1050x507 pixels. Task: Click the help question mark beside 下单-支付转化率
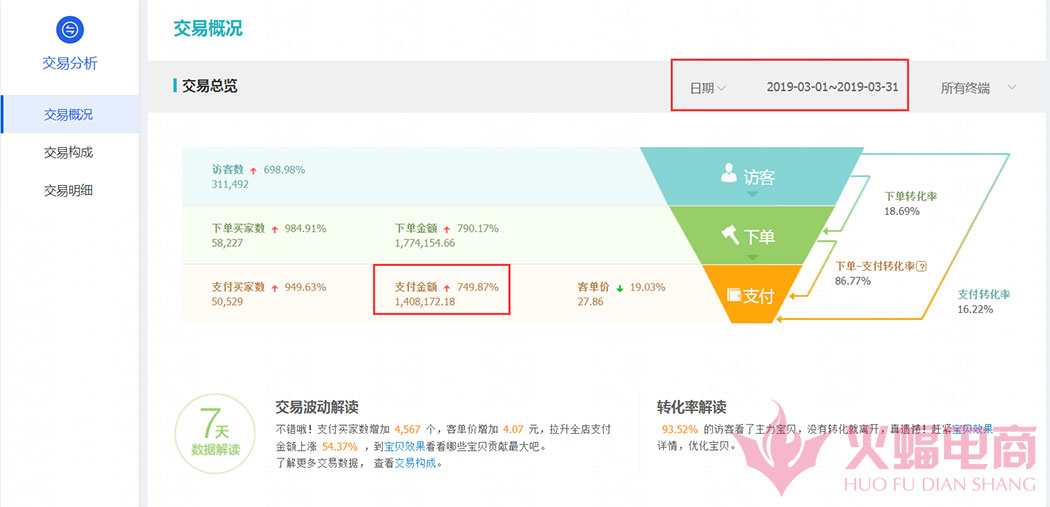tap(921, 266)
